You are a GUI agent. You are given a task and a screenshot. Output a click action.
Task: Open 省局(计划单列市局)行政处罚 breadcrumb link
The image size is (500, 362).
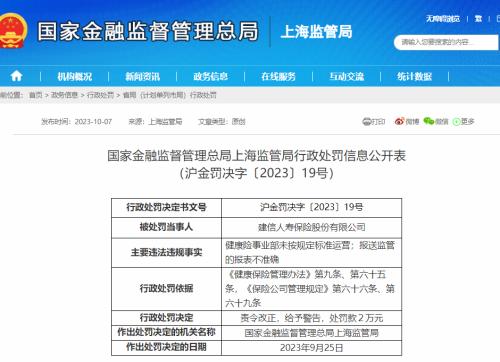coord(170,95)
